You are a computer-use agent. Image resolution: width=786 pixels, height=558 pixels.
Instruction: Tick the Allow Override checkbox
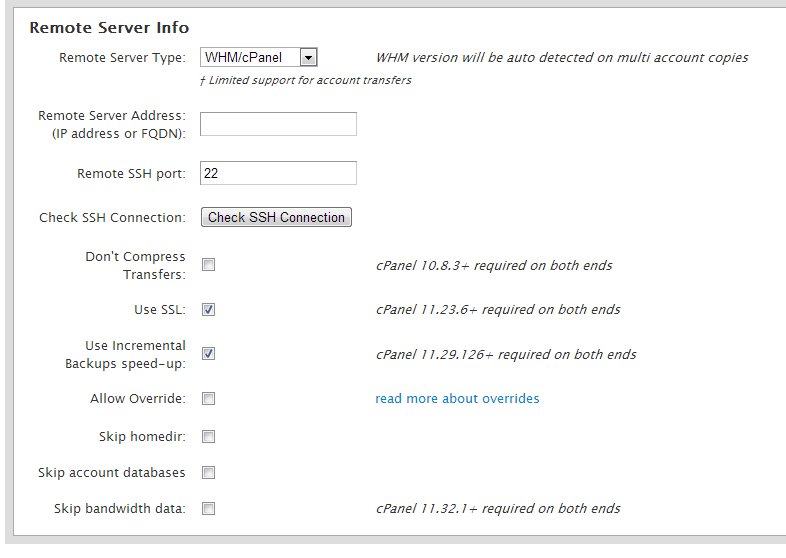pyautogui.click(x=209, y=399)
